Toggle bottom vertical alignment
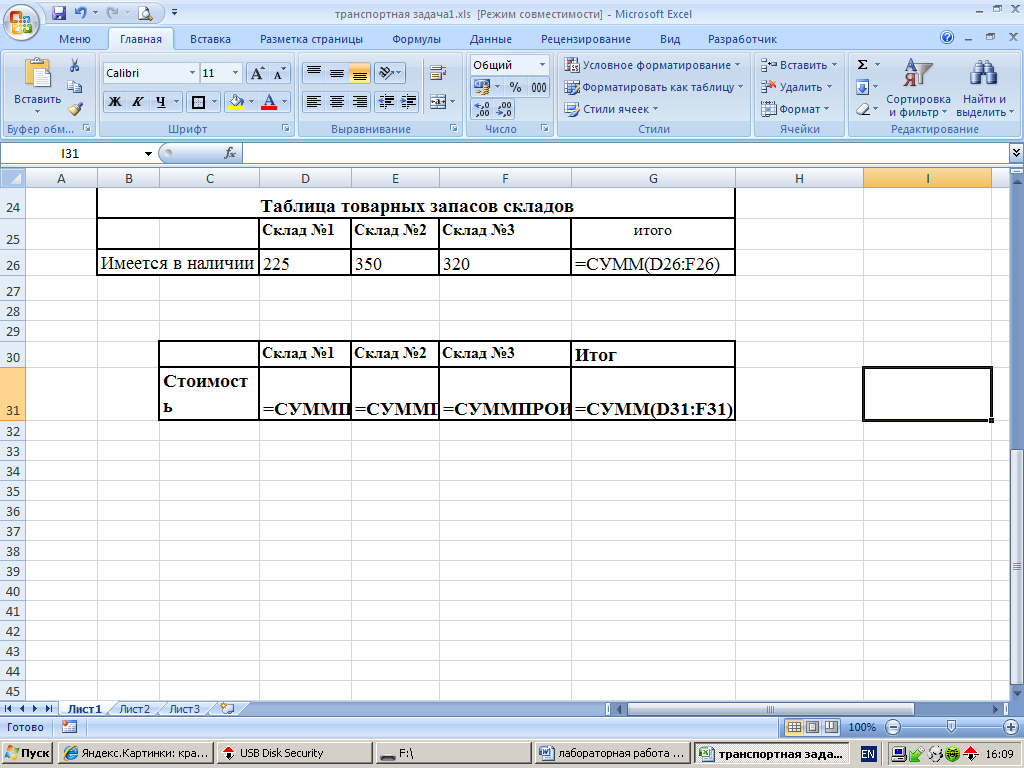 359,73
